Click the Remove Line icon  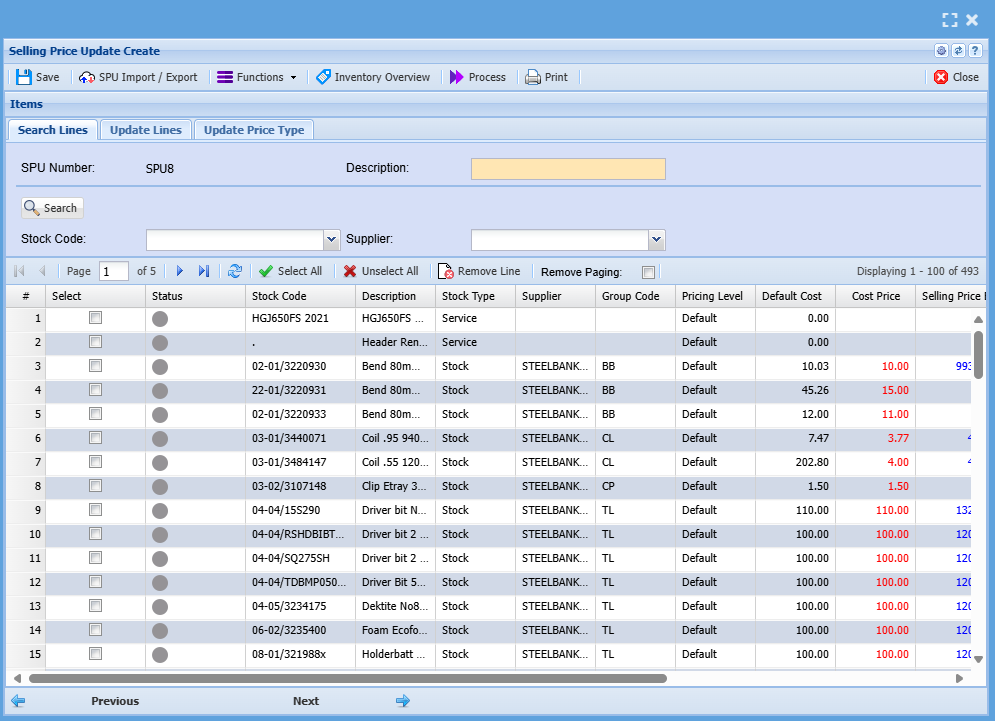[446, 271]
